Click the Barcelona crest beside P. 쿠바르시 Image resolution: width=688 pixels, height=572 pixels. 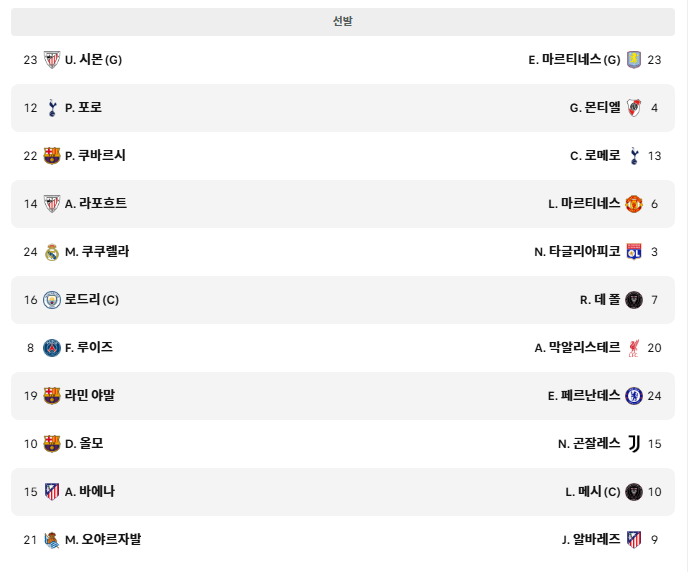click(x=52, y=156)
